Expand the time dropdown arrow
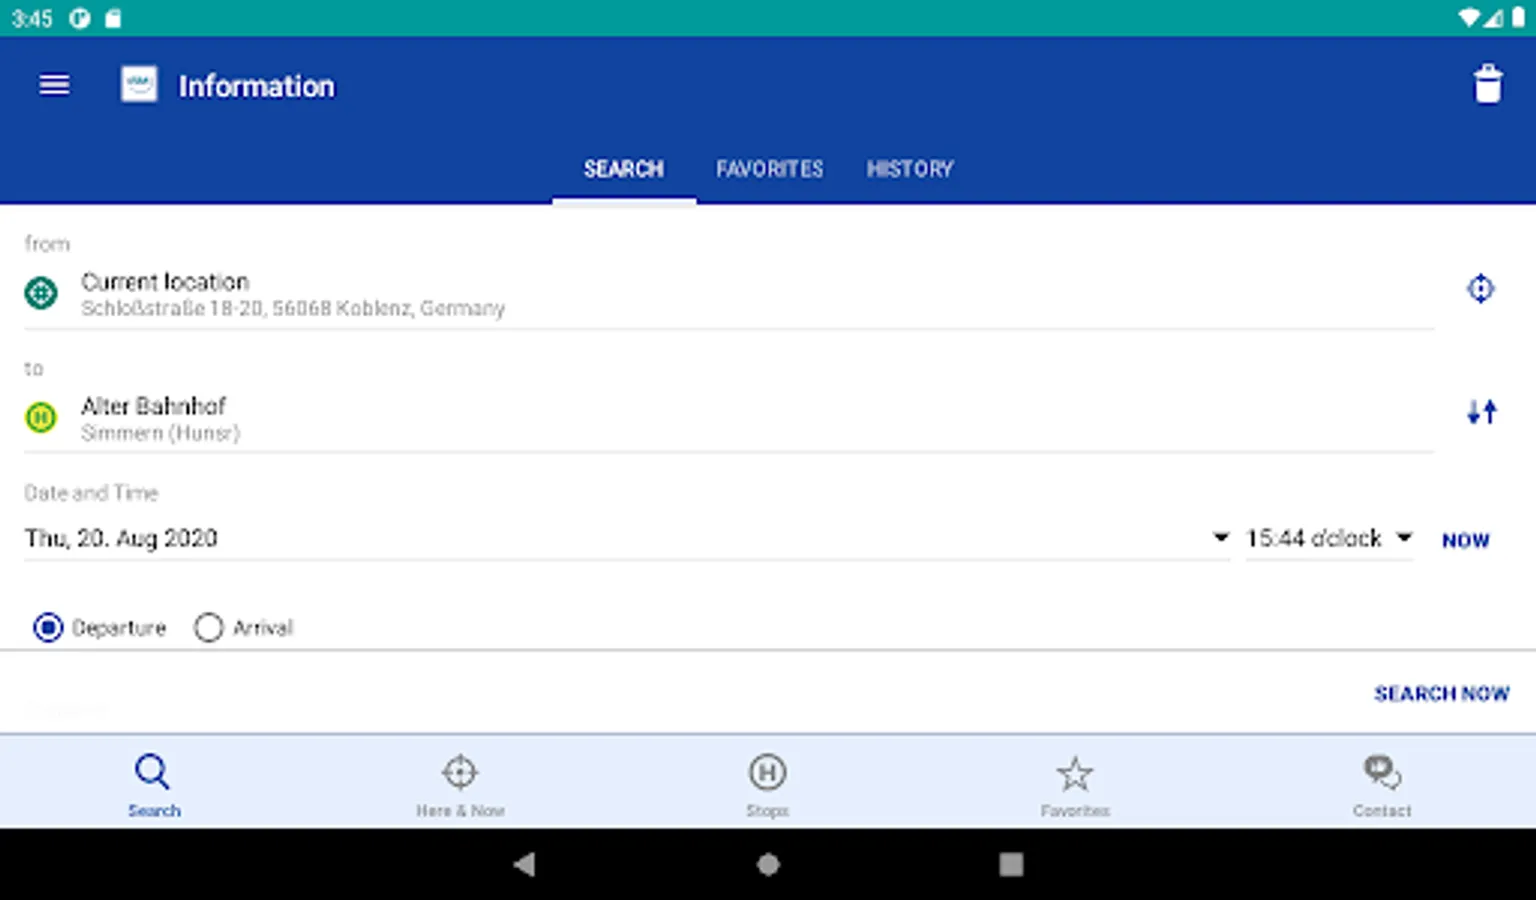Screen dimensions: 1536x900 coord(1404,537)
